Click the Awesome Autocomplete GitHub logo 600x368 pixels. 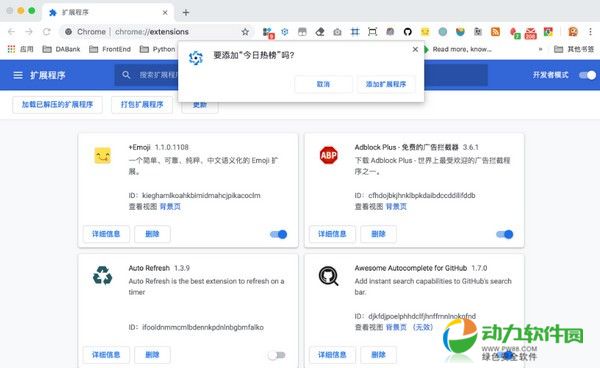point(329,276)
